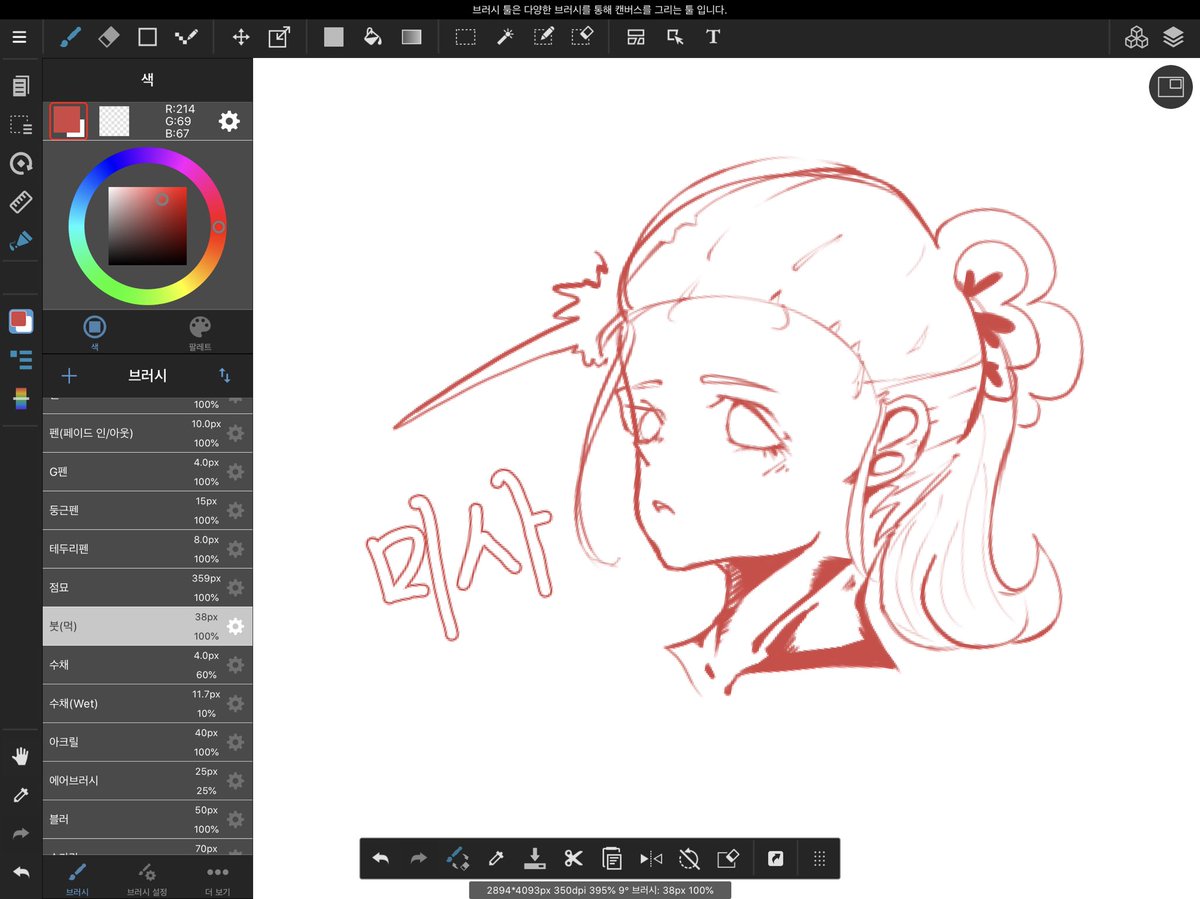Select the Eraser tool in top toolbar
This screenshot has width=1200, height=899.
(x=108, y=37)
